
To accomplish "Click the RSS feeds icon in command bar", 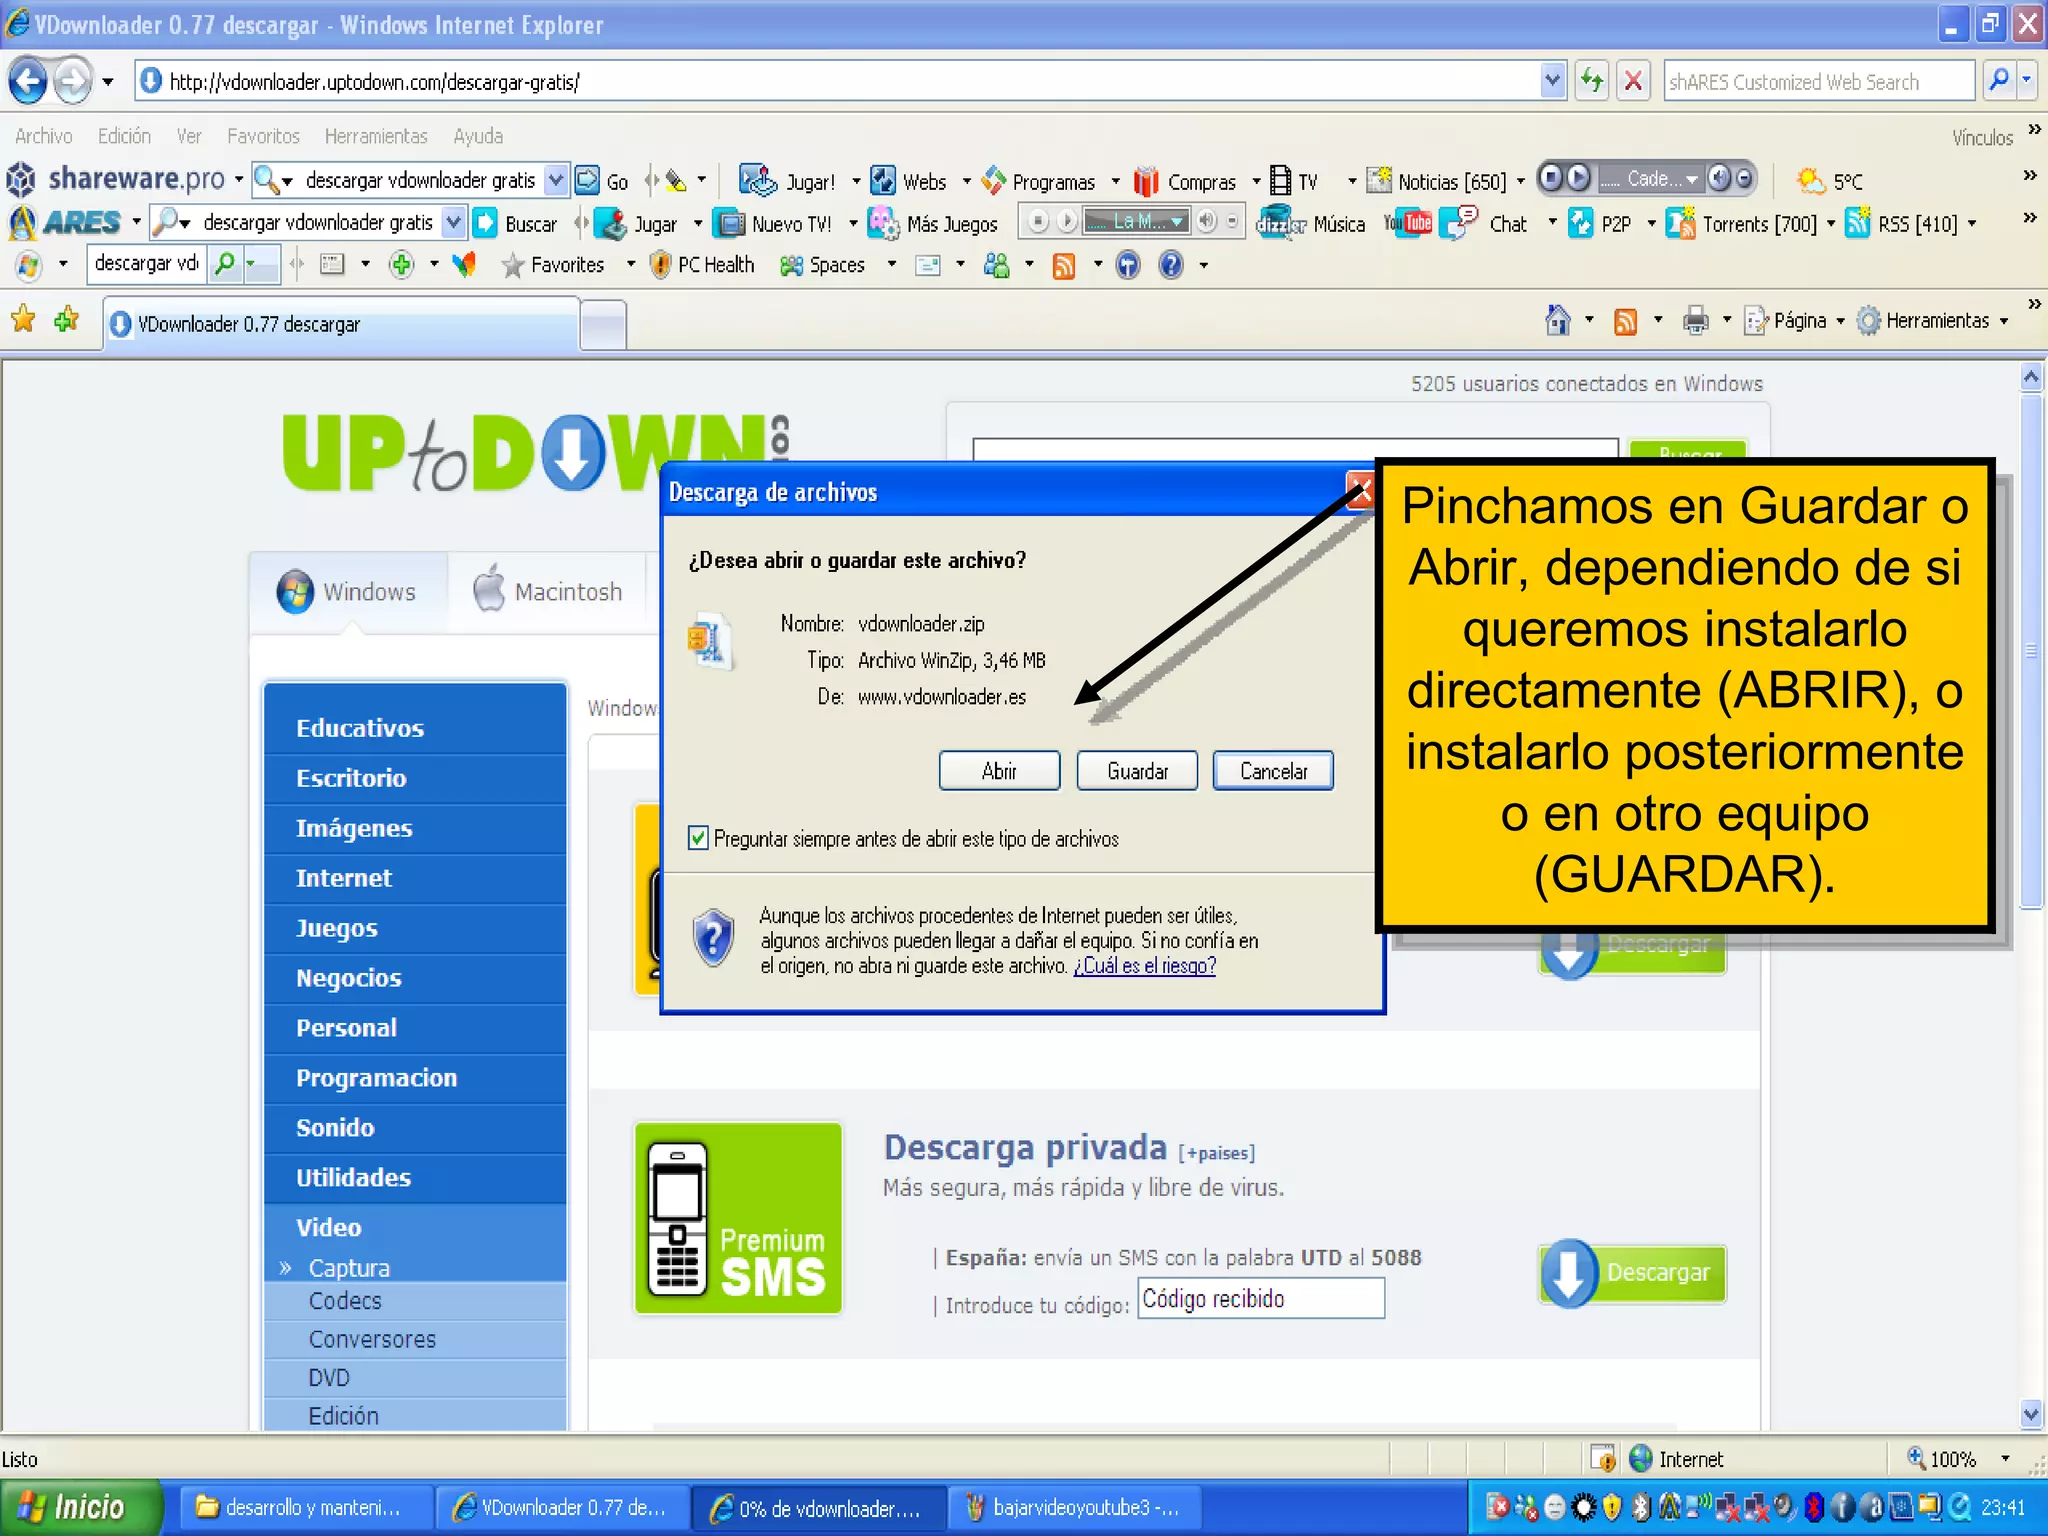I will click(x=1626, y=321).
